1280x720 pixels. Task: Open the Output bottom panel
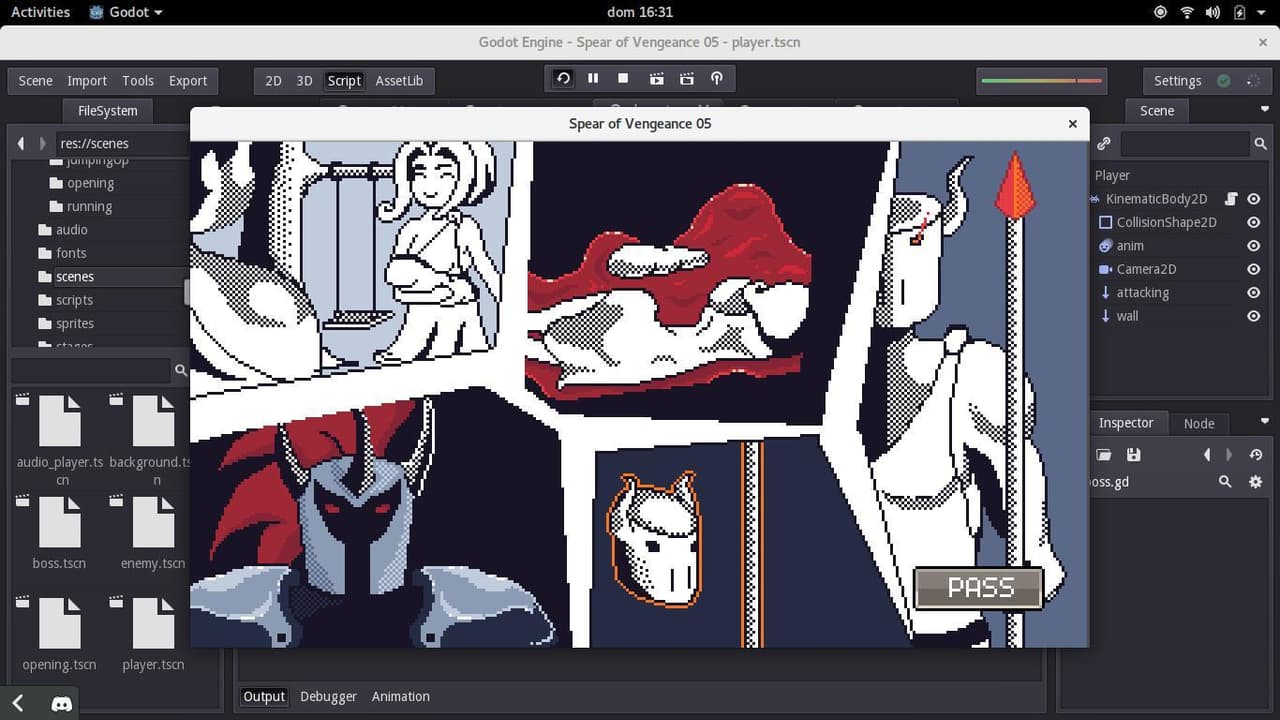pos(264,696)
